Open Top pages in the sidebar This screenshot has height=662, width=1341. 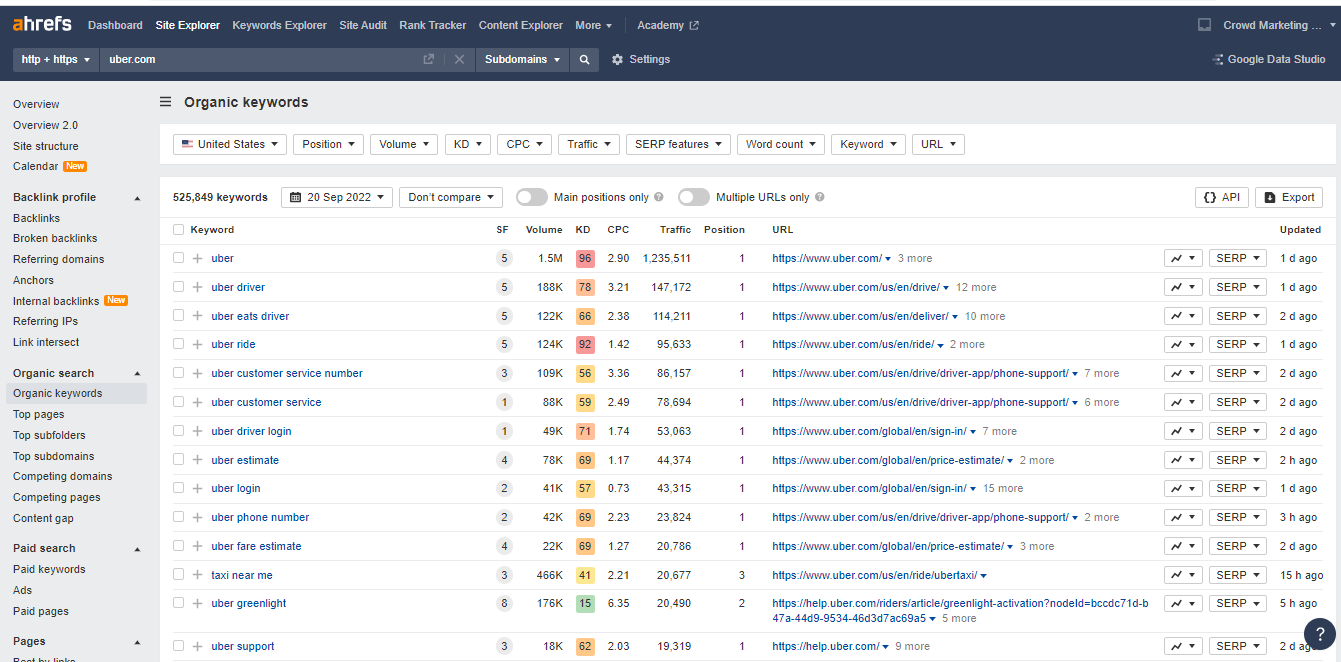[40, 414]
